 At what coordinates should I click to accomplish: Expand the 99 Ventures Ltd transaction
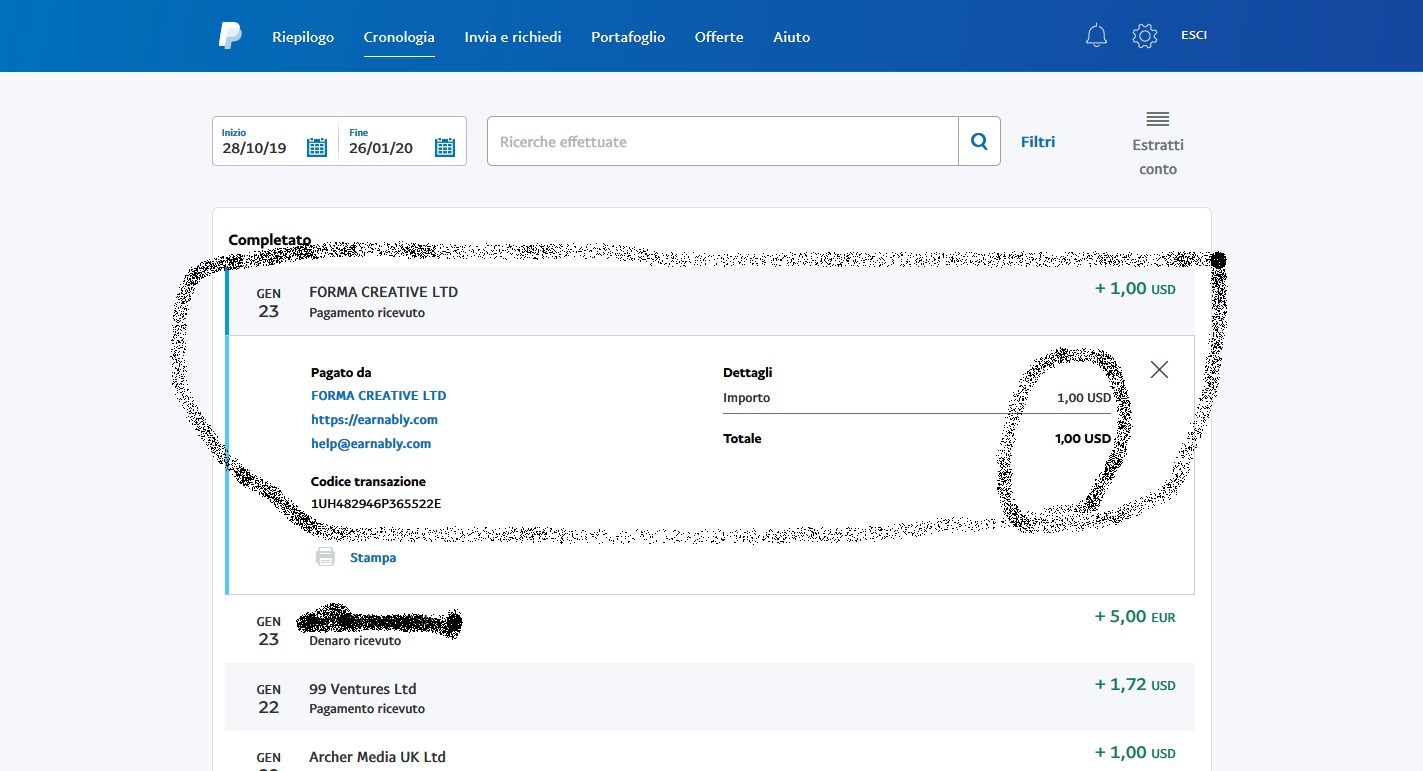(710, 697)
